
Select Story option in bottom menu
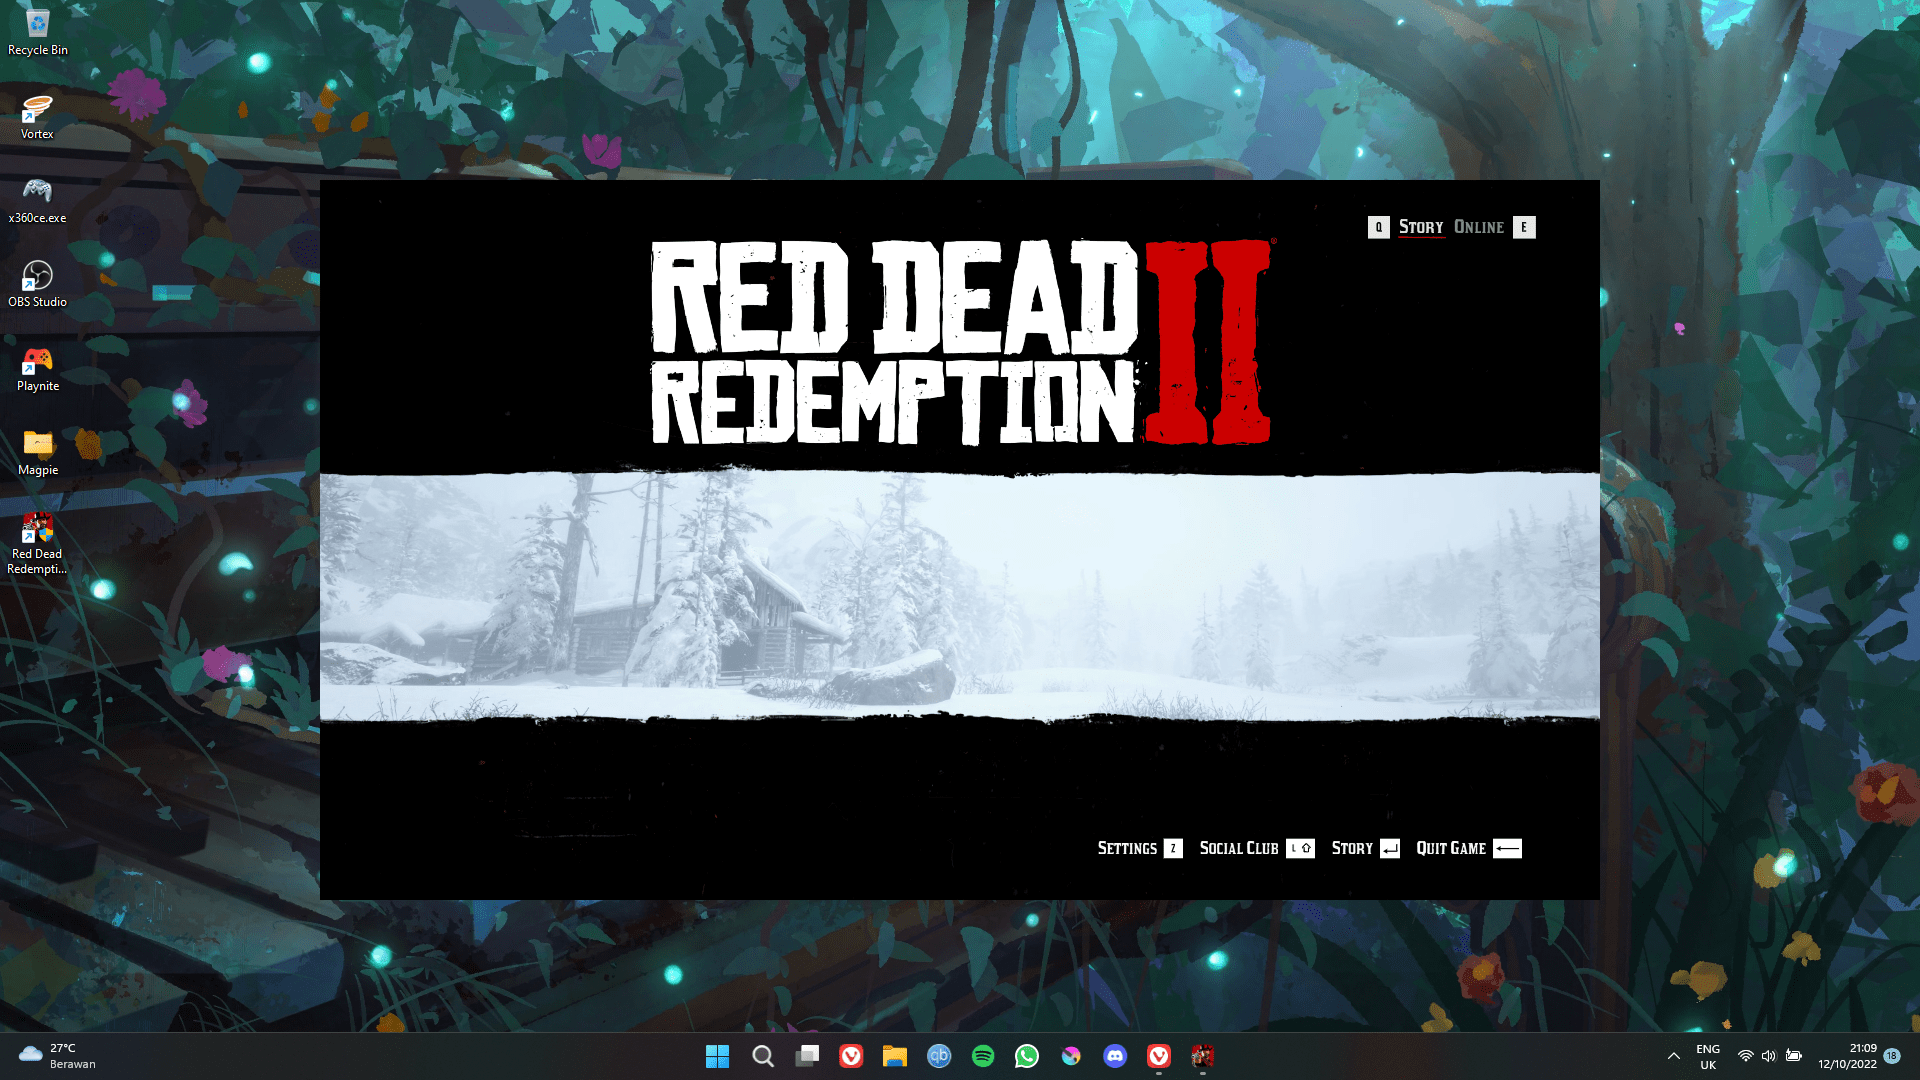pos(1352,848)
